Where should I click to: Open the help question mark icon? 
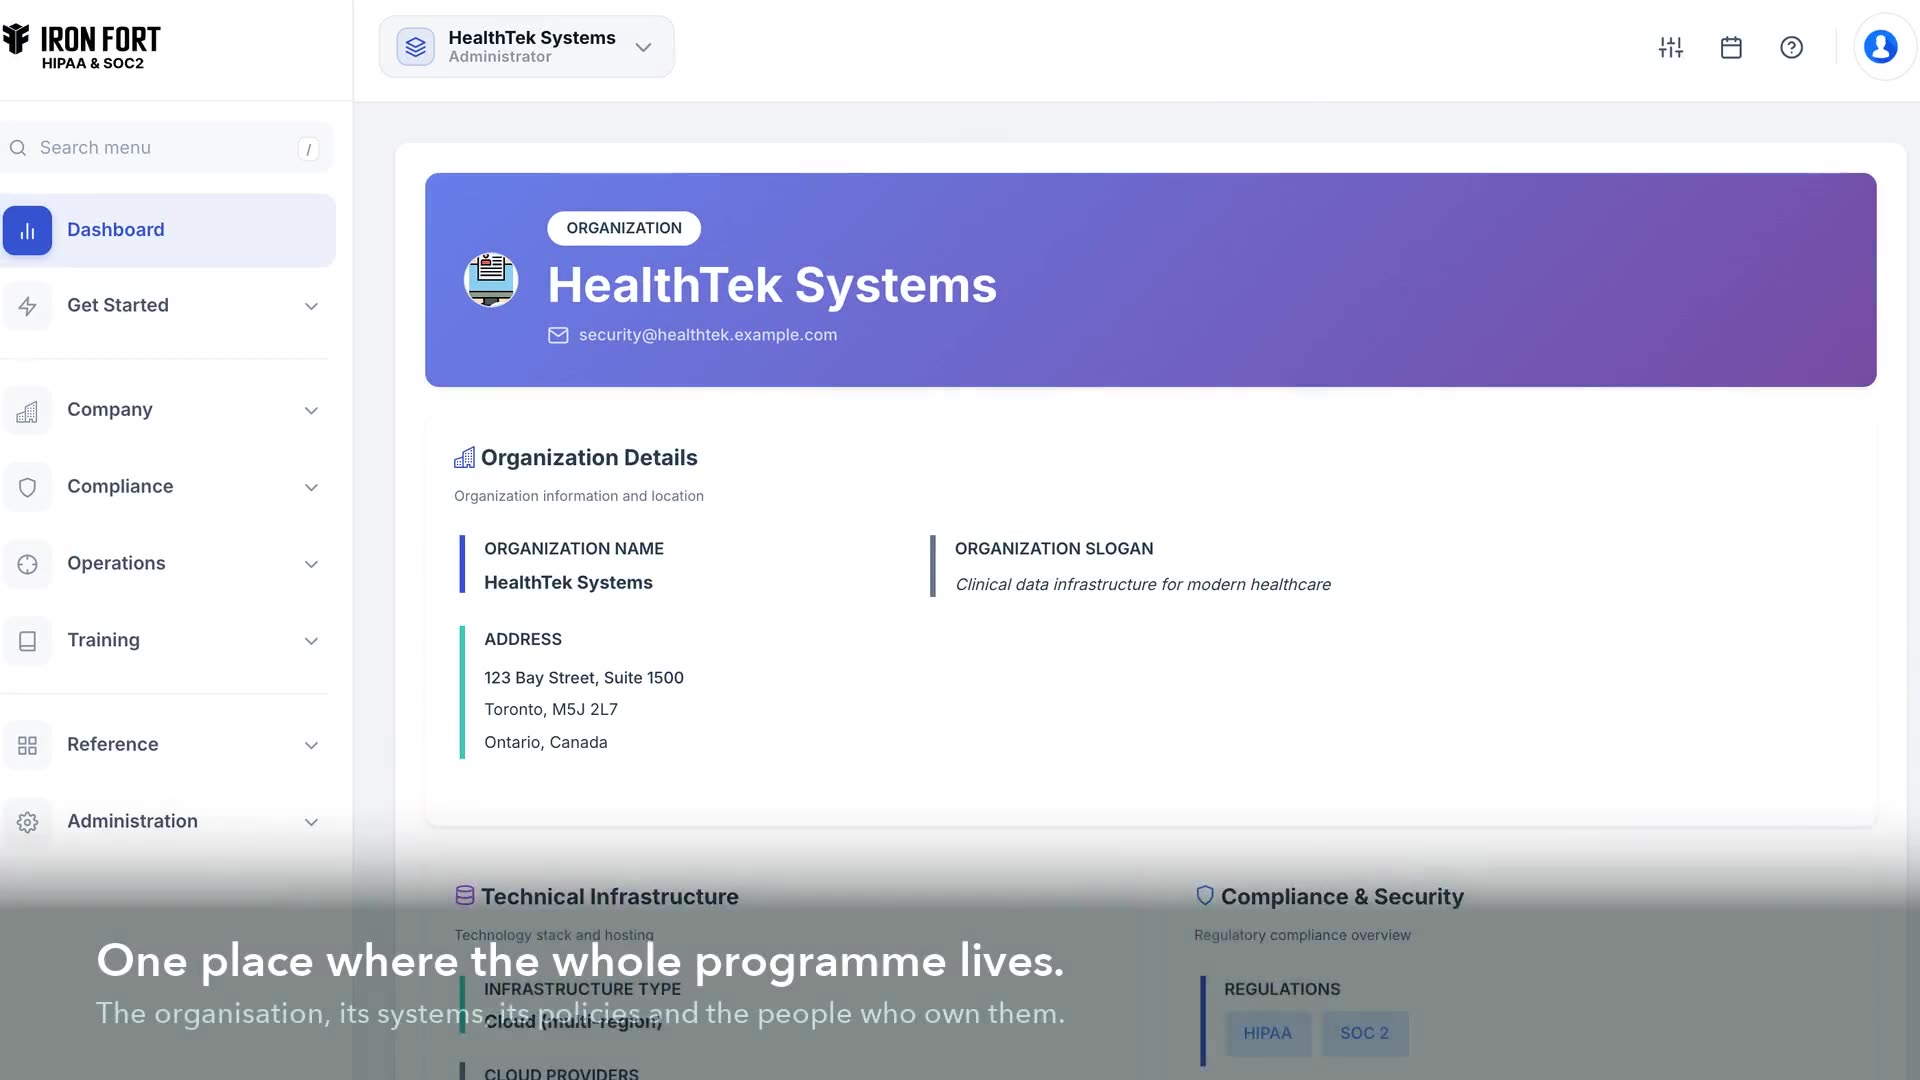(x=1791, y=47)
